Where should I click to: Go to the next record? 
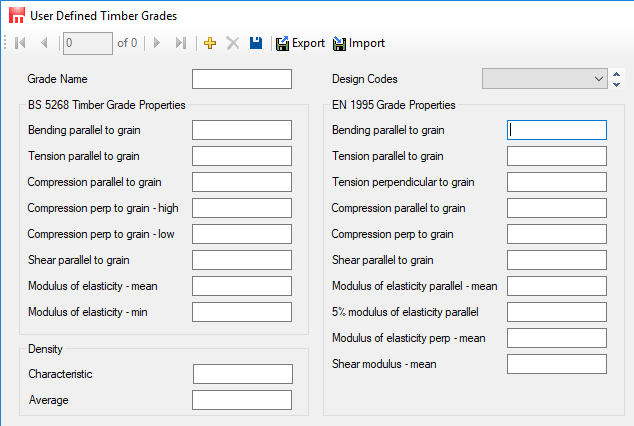tap(157, 43)
